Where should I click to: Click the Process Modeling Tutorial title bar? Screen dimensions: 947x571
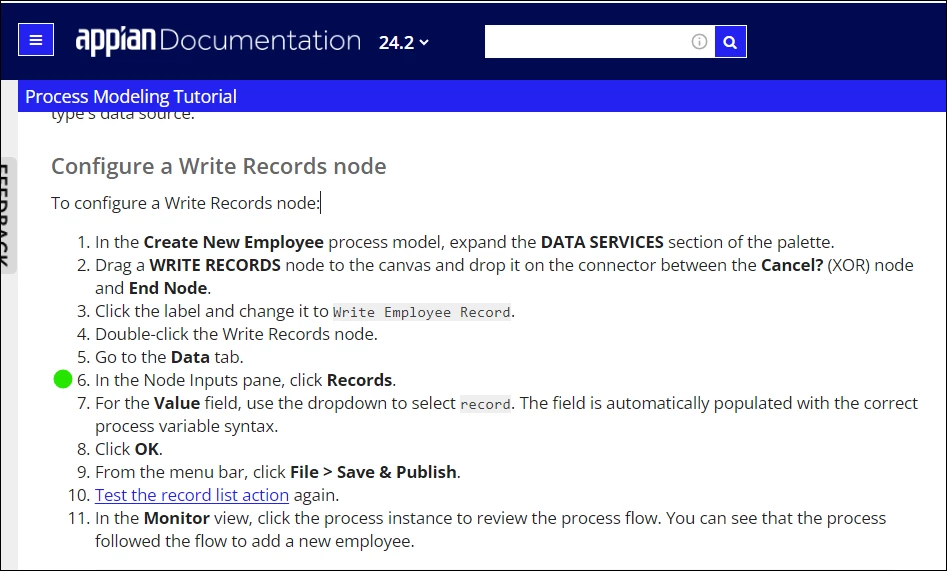(482, 96)
